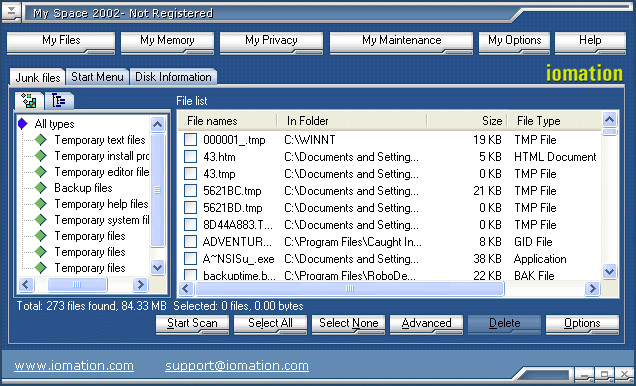Click the type tree scroll left arrow

26,284
